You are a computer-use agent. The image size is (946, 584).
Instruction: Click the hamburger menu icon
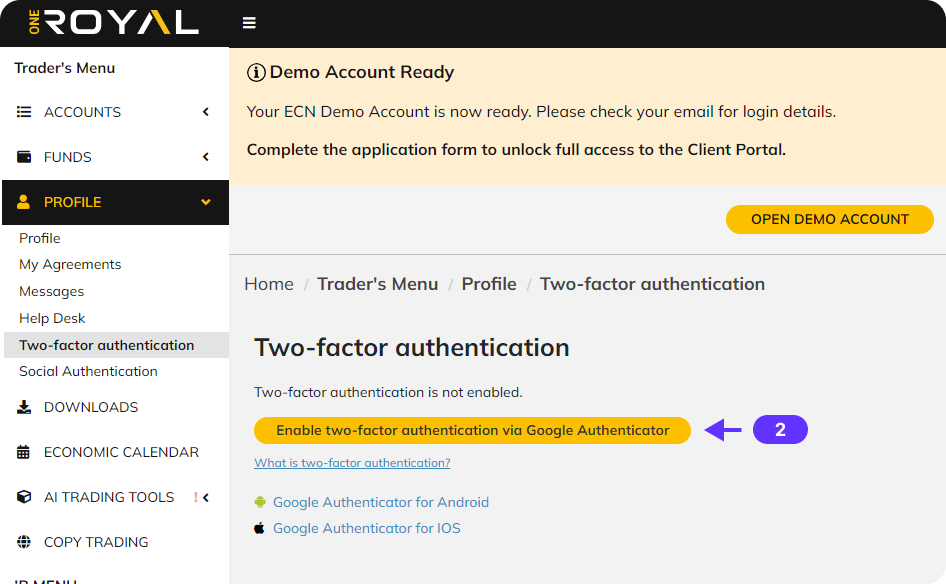click(249, 24)
